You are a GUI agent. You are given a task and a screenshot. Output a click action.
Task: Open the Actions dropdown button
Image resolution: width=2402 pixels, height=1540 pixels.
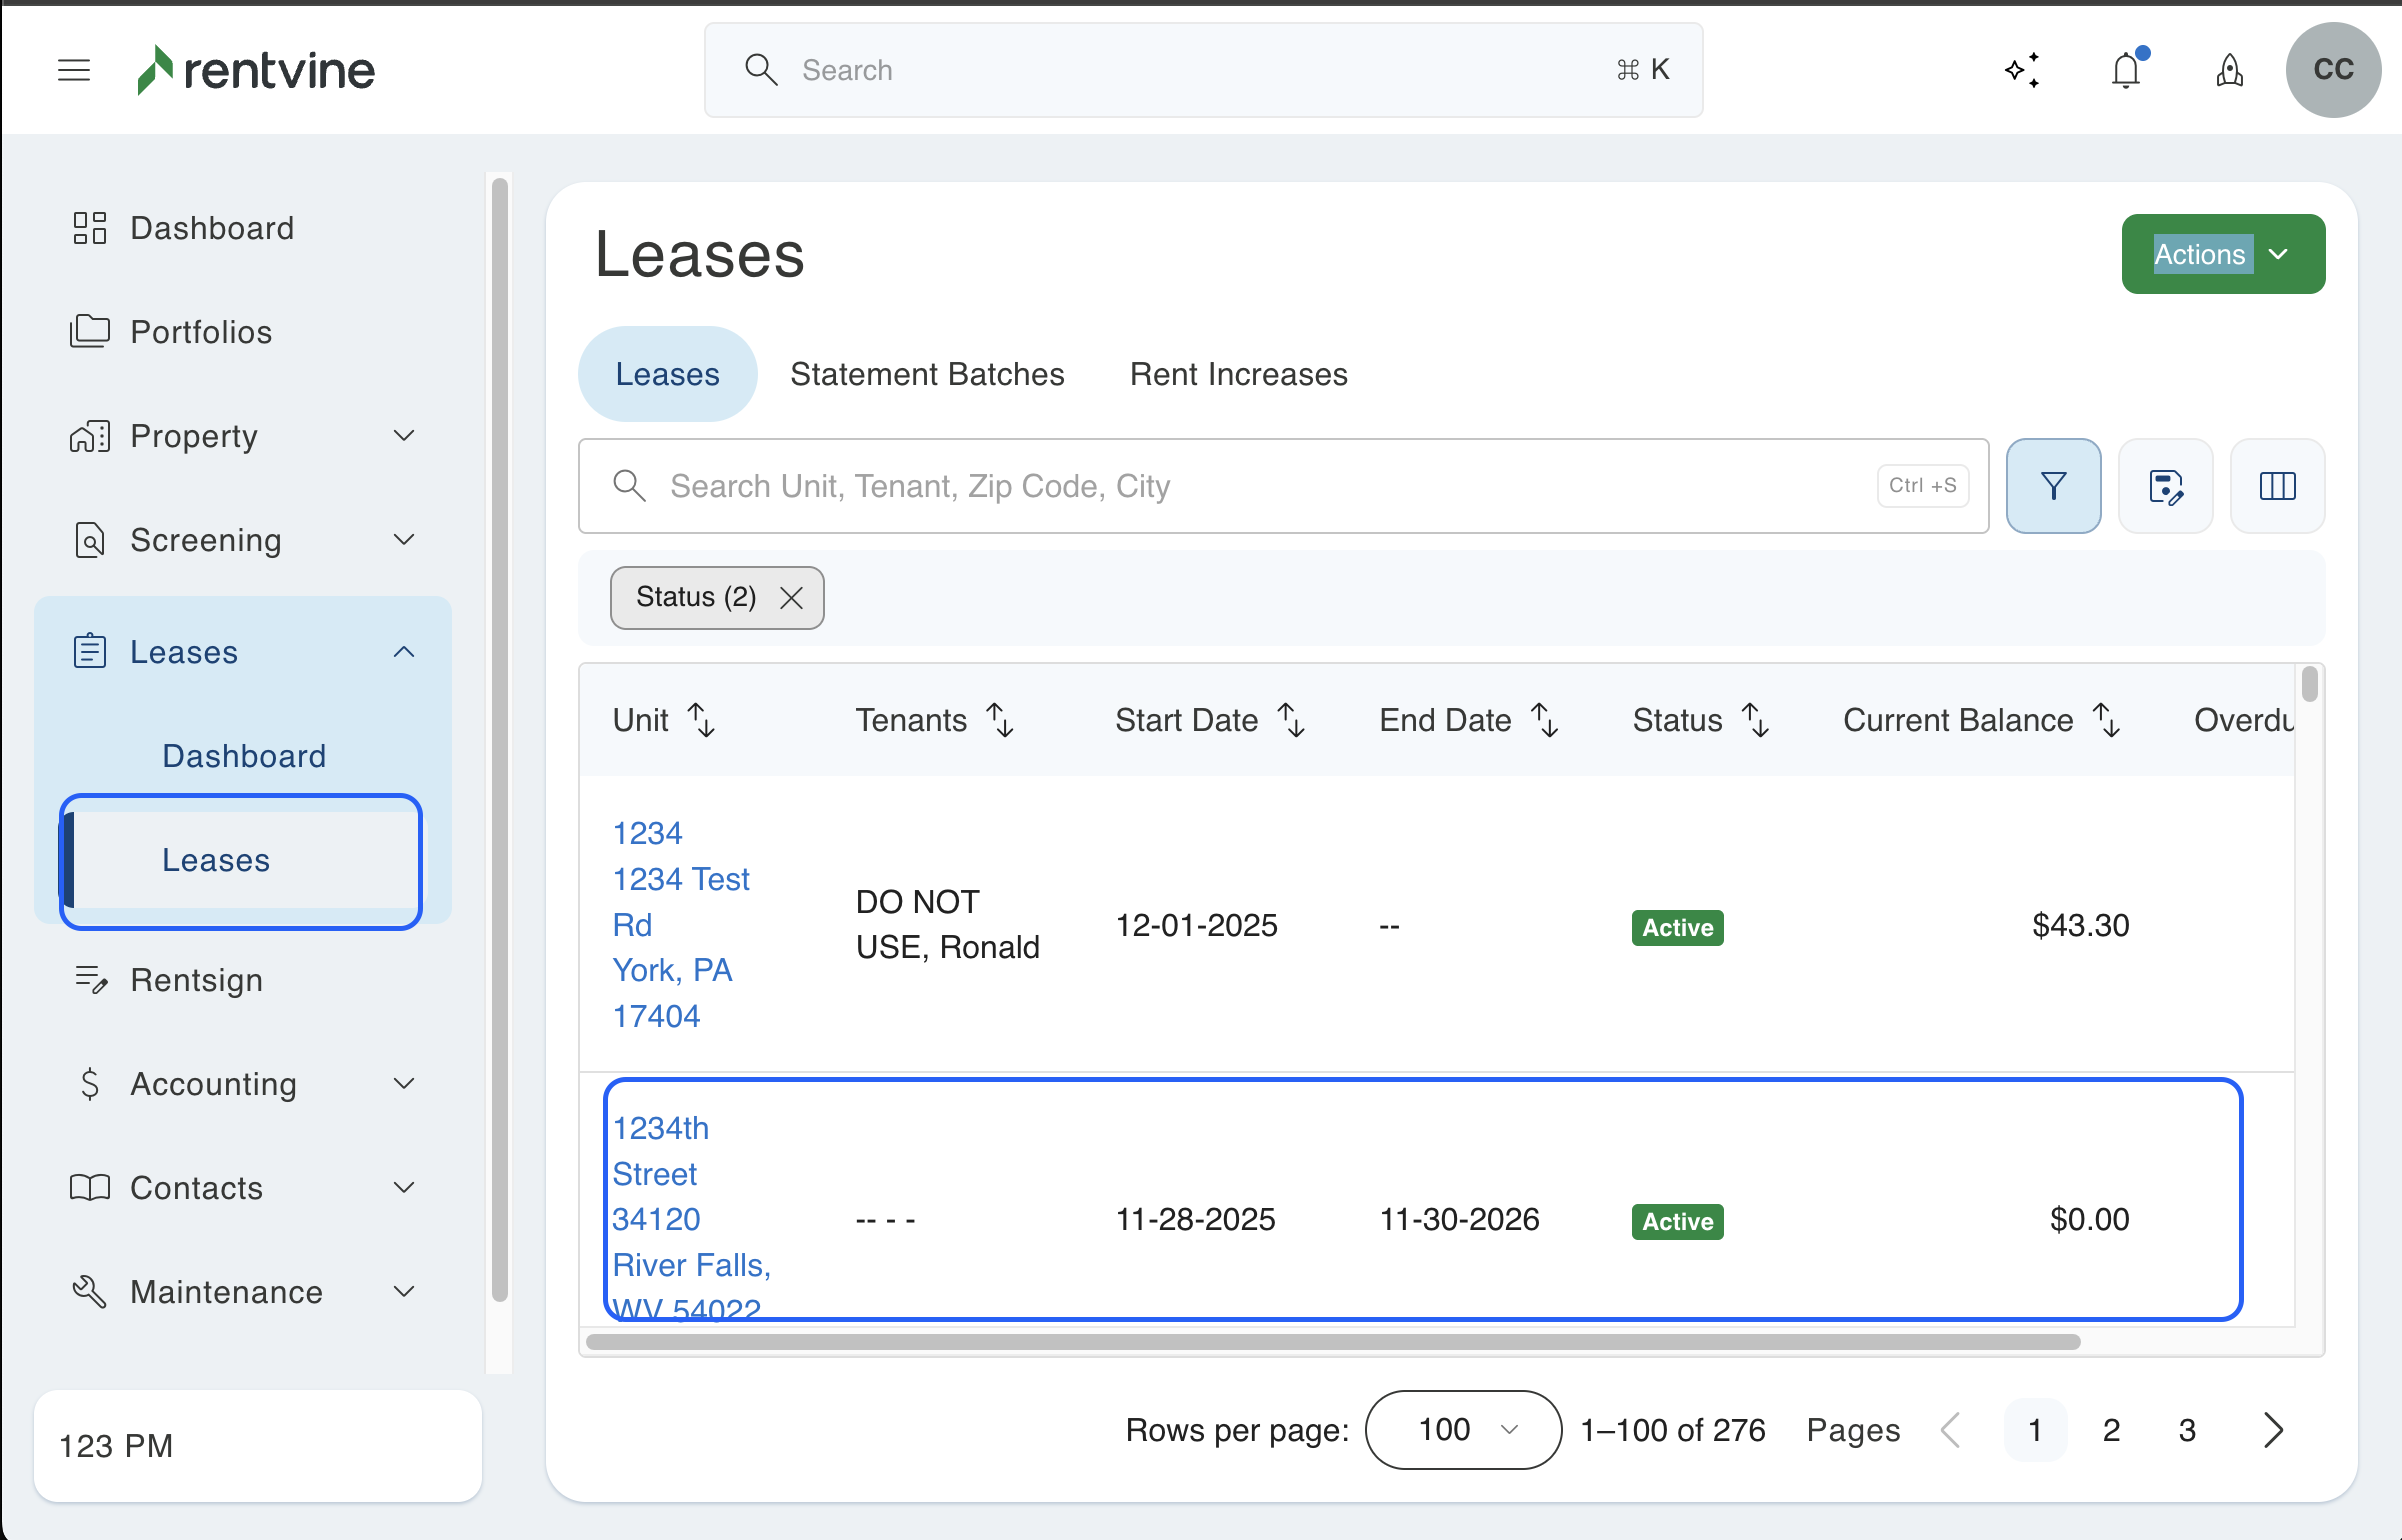coord(2222,254)
